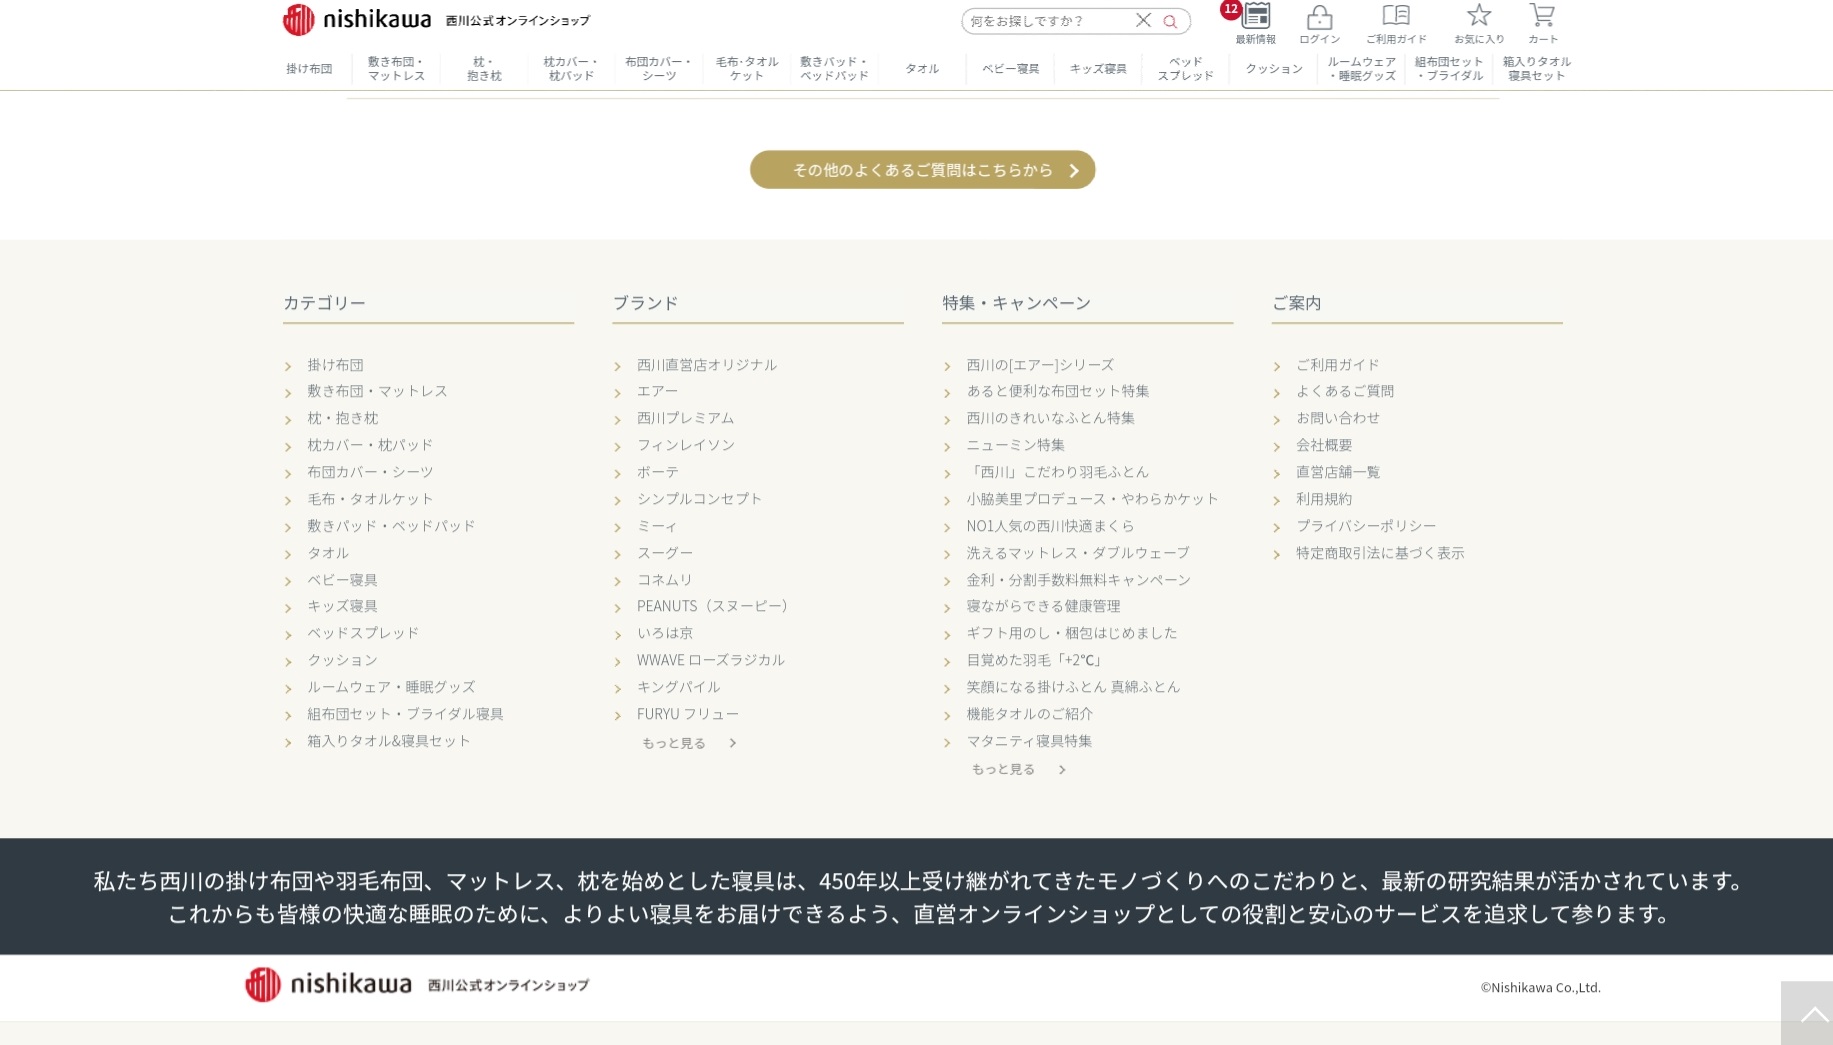Viewport: 1833px width, 1045px height.
Task: Open 掛け布団 menu in top navigation
Action: pyautogui.click(x=309, y=69)
